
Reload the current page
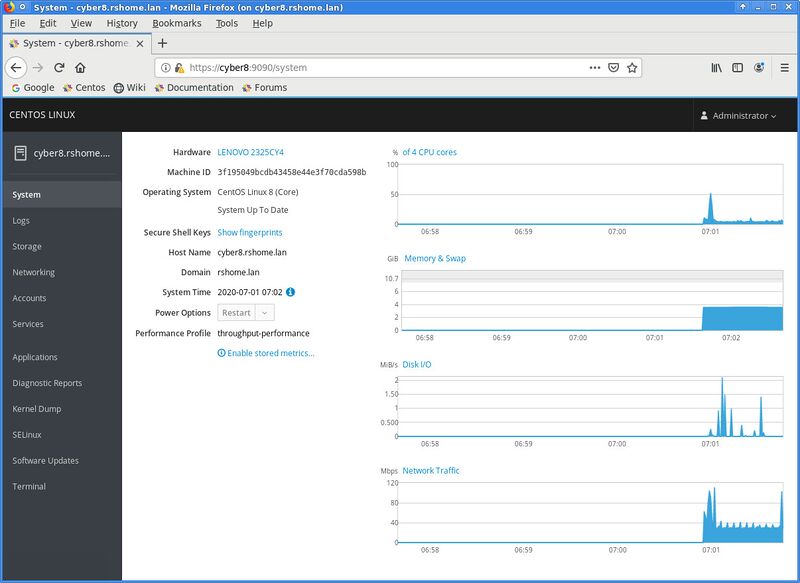[59, 68]
